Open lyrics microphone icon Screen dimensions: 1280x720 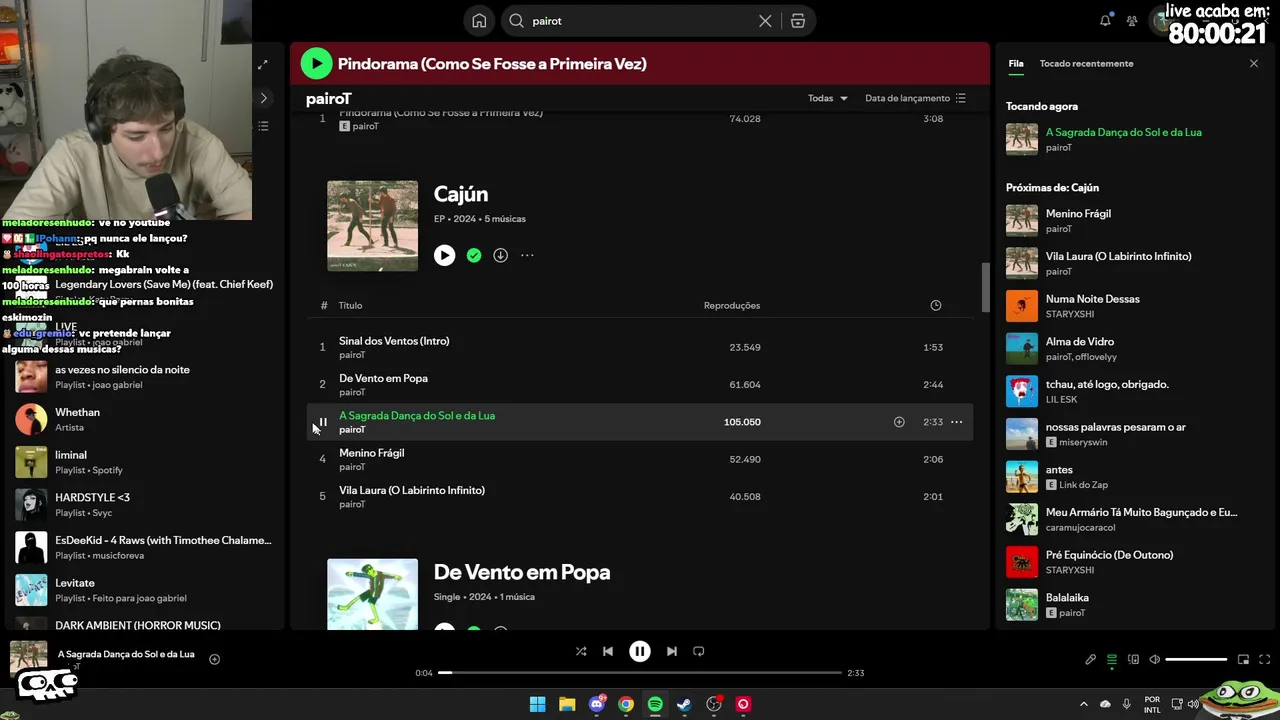pos(1091,659)
